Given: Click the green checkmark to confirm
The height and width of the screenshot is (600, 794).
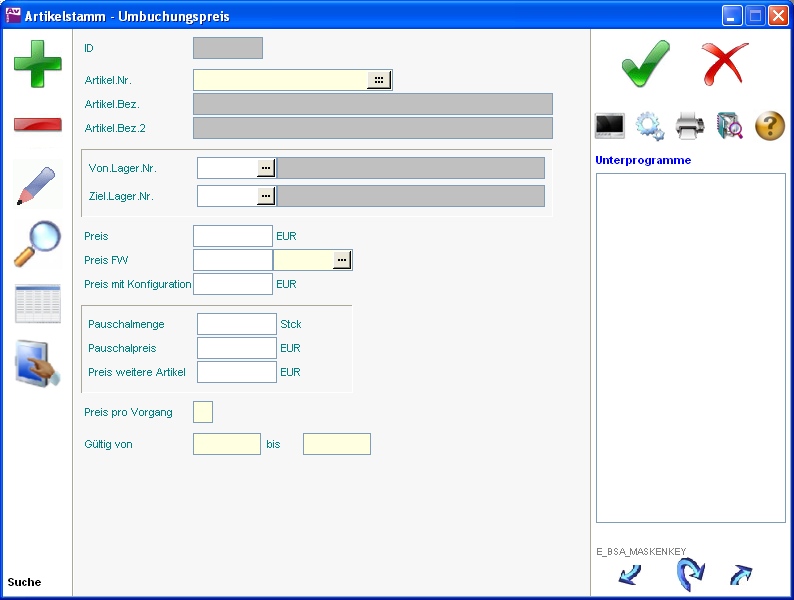Looking at the screenshot, I should [645, 64].
